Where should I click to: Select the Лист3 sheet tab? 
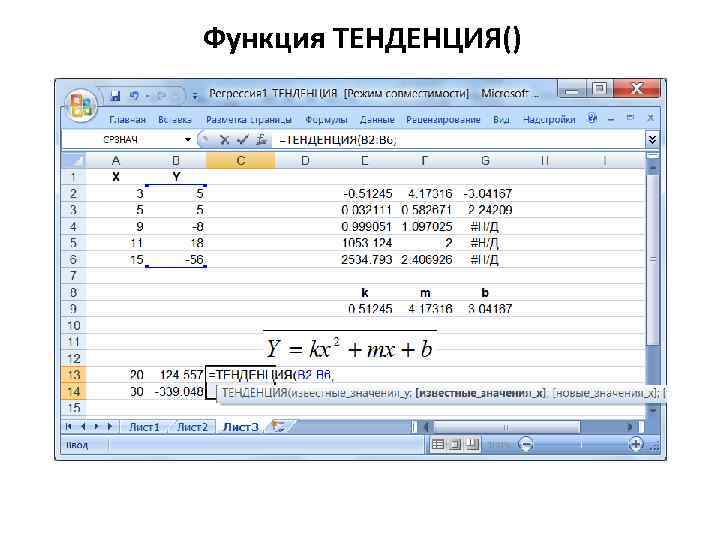(x=241, y=427)
